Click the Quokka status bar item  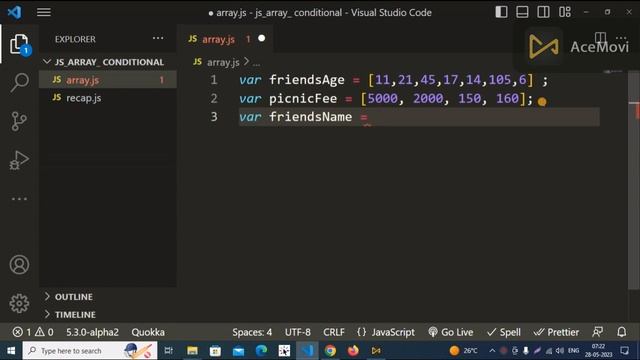148,332
